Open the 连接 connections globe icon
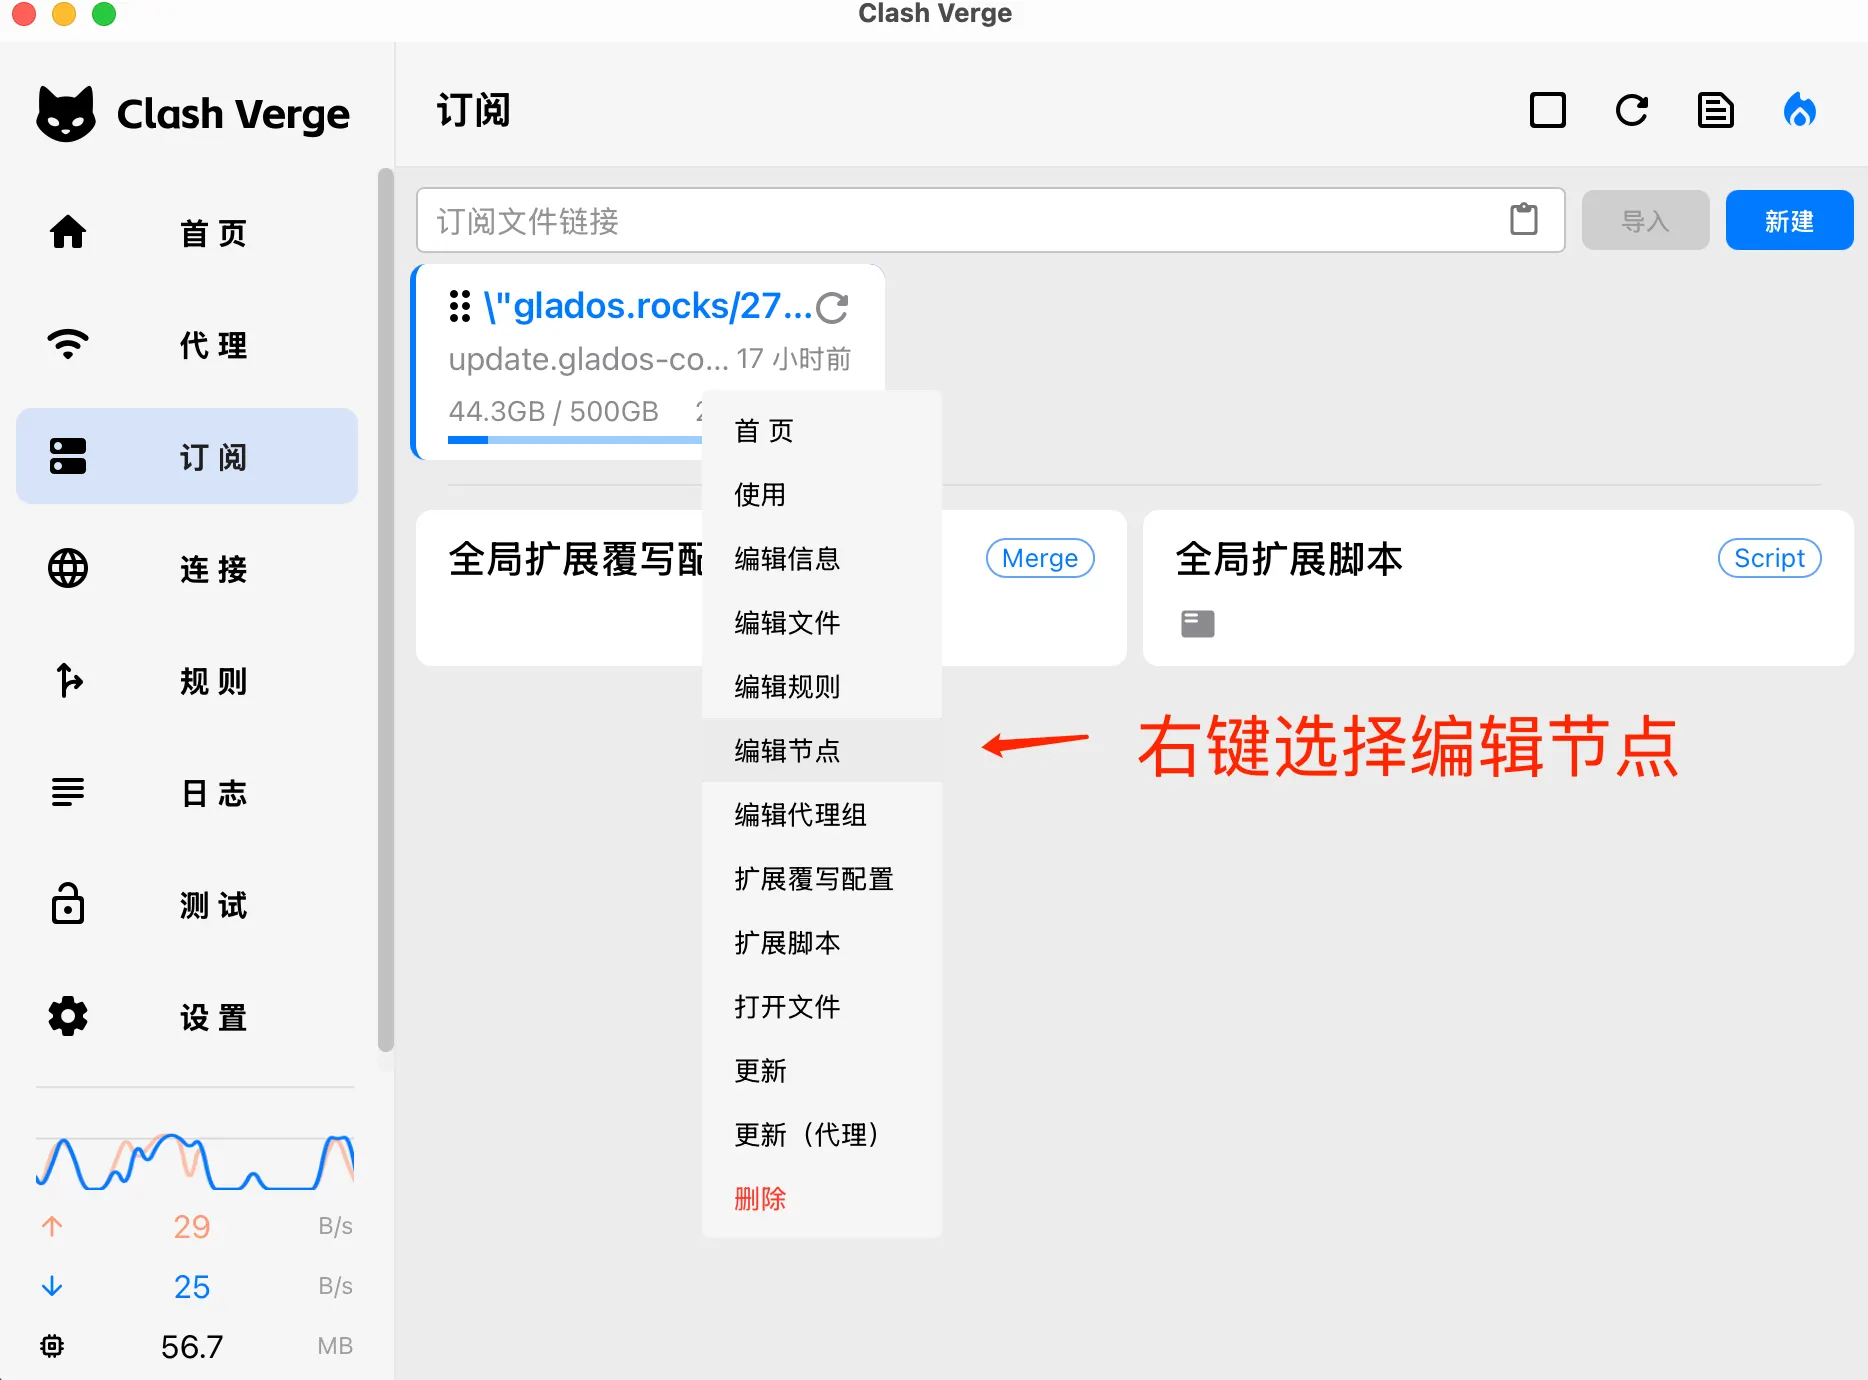 click(67, 568)
